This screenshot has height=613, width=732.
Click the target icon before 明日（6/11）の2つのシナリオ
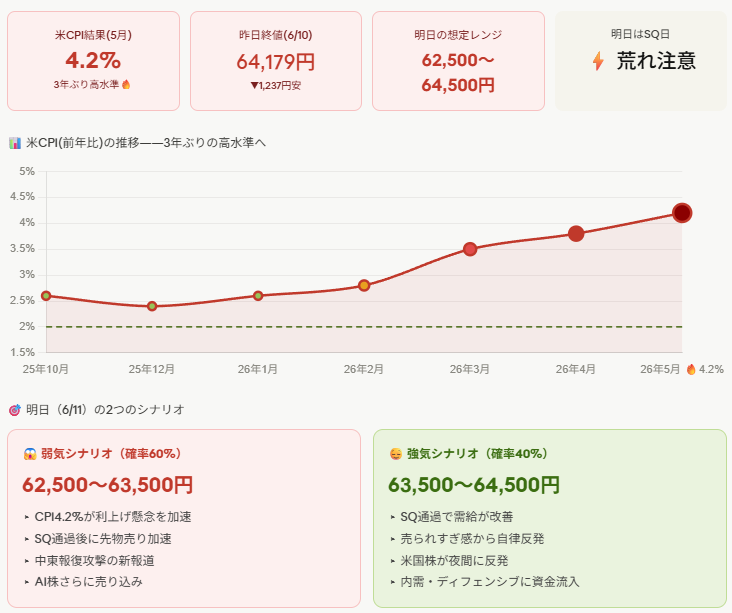pyautogui.click(x=15, y=410)
